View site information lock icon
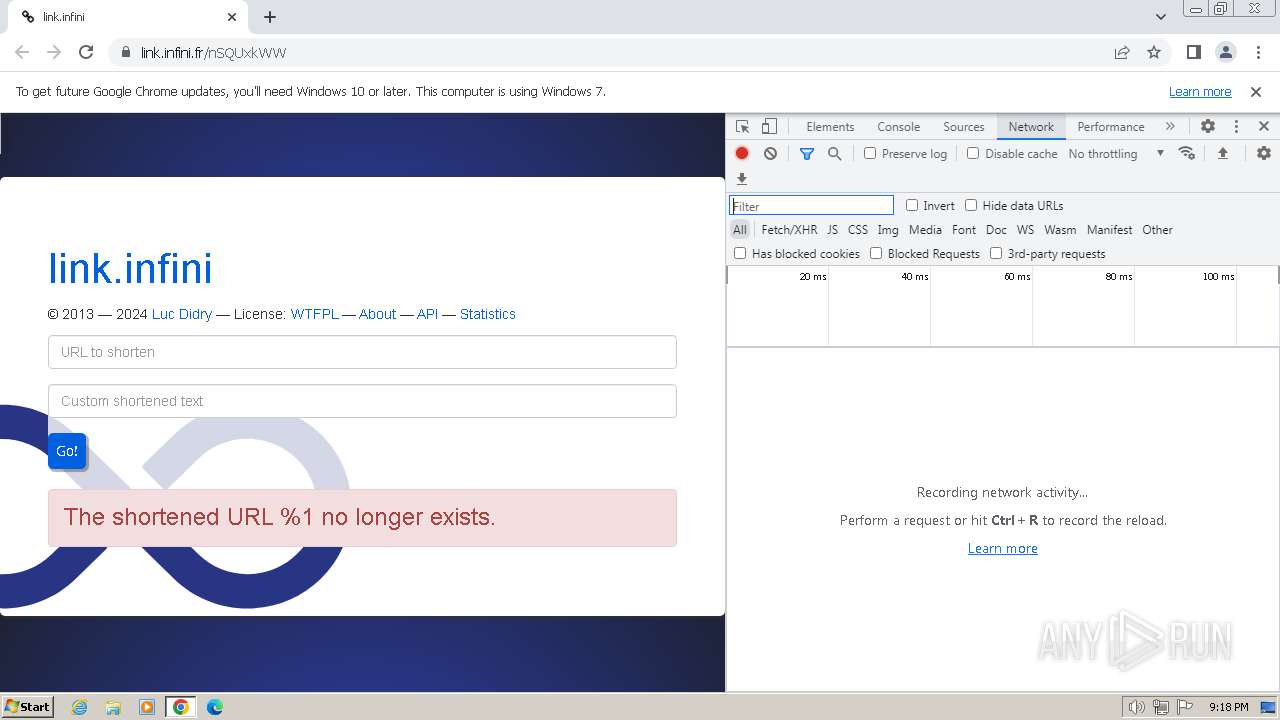 click(x=126, y=52)
